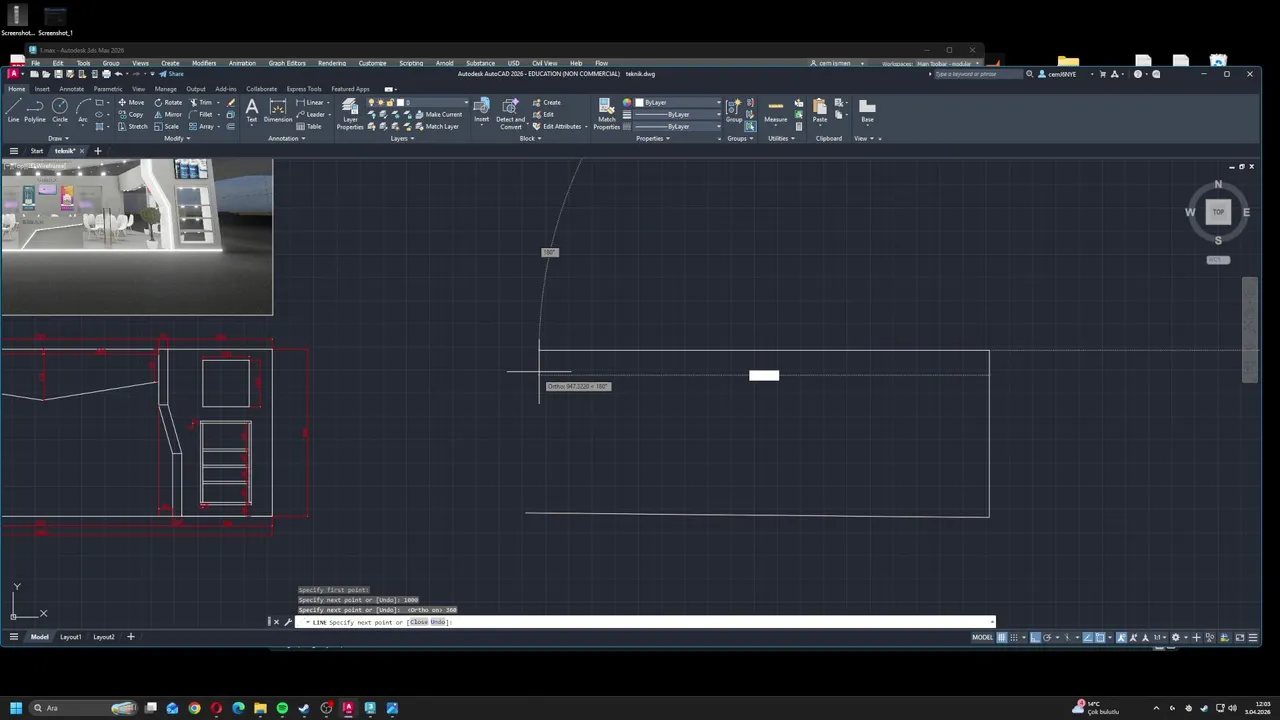Screen dimensions: 1280x720
Task: Select the Circle tool
Action: tap(60, 110)
